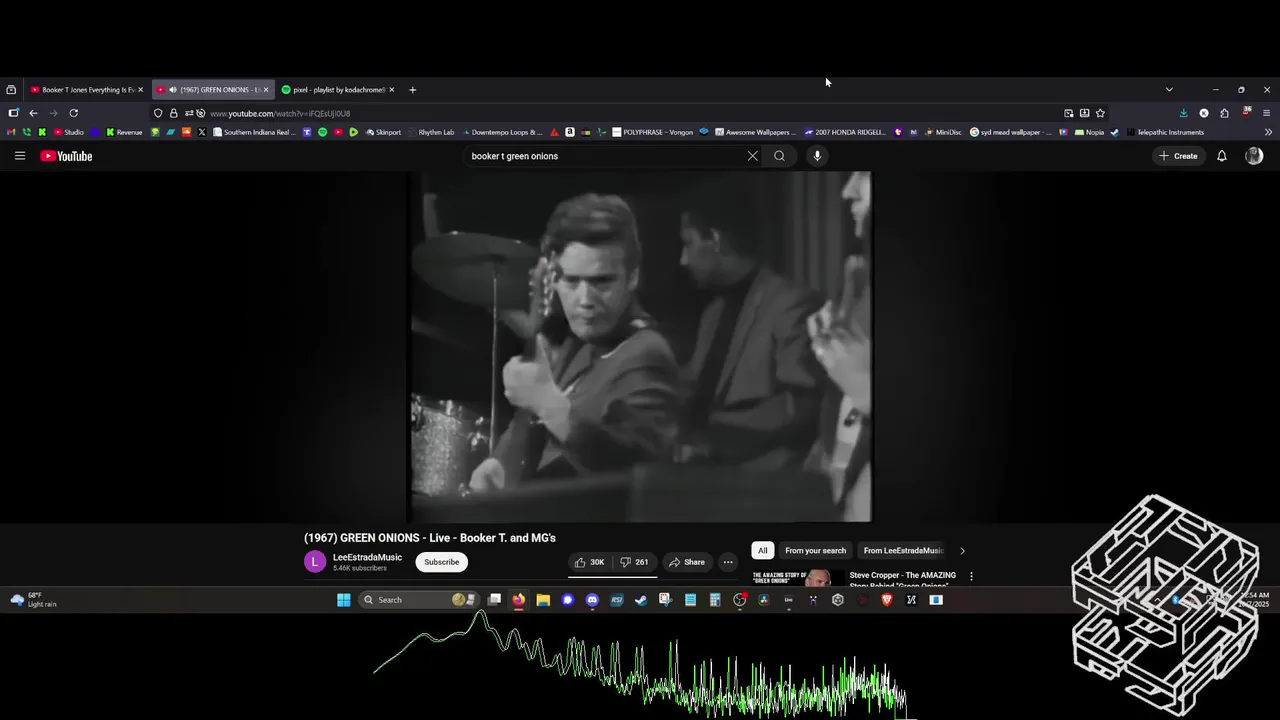This screenshot has width=1280, height=720.
Task: Share the Green Onions video
Action: tap(687, 562)
